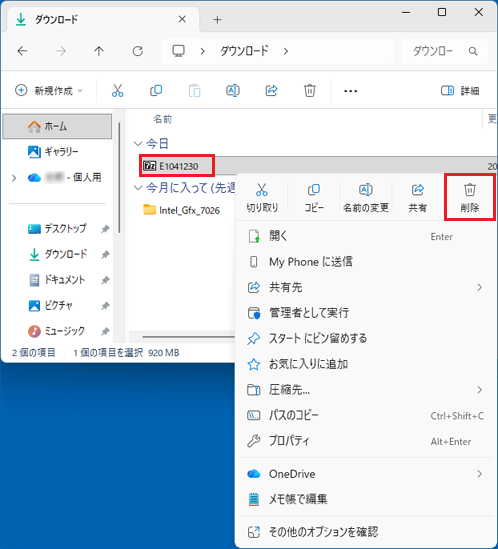
Task: Open デスクトップ in quick access
Action: tap(57, 229)
